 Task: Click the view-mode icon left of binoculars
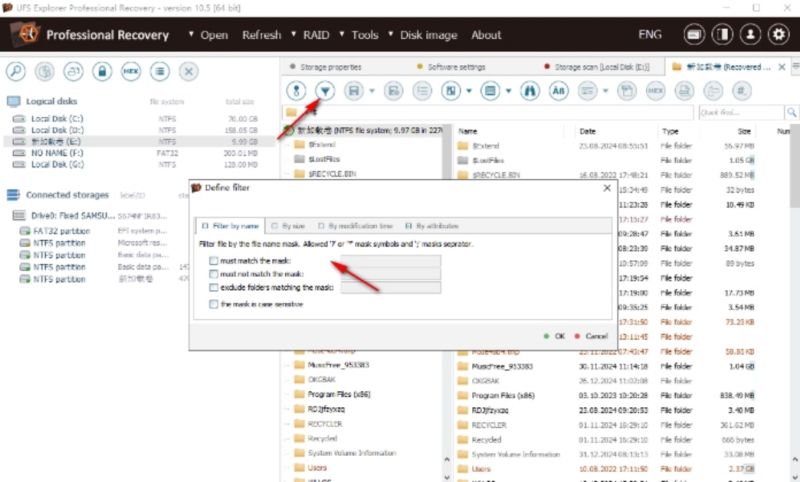490,91
